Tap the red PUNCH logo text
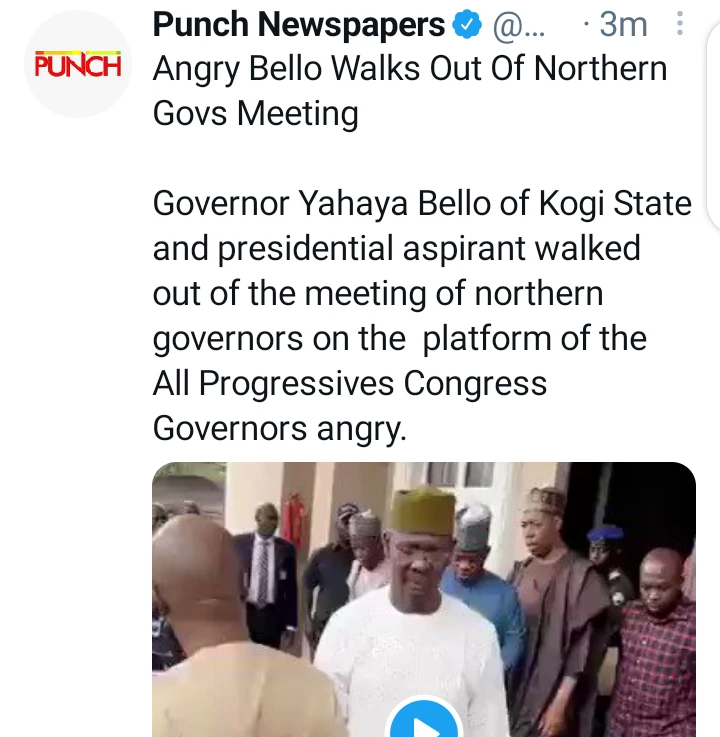720x737 pixels. click(x=77, y=68)
